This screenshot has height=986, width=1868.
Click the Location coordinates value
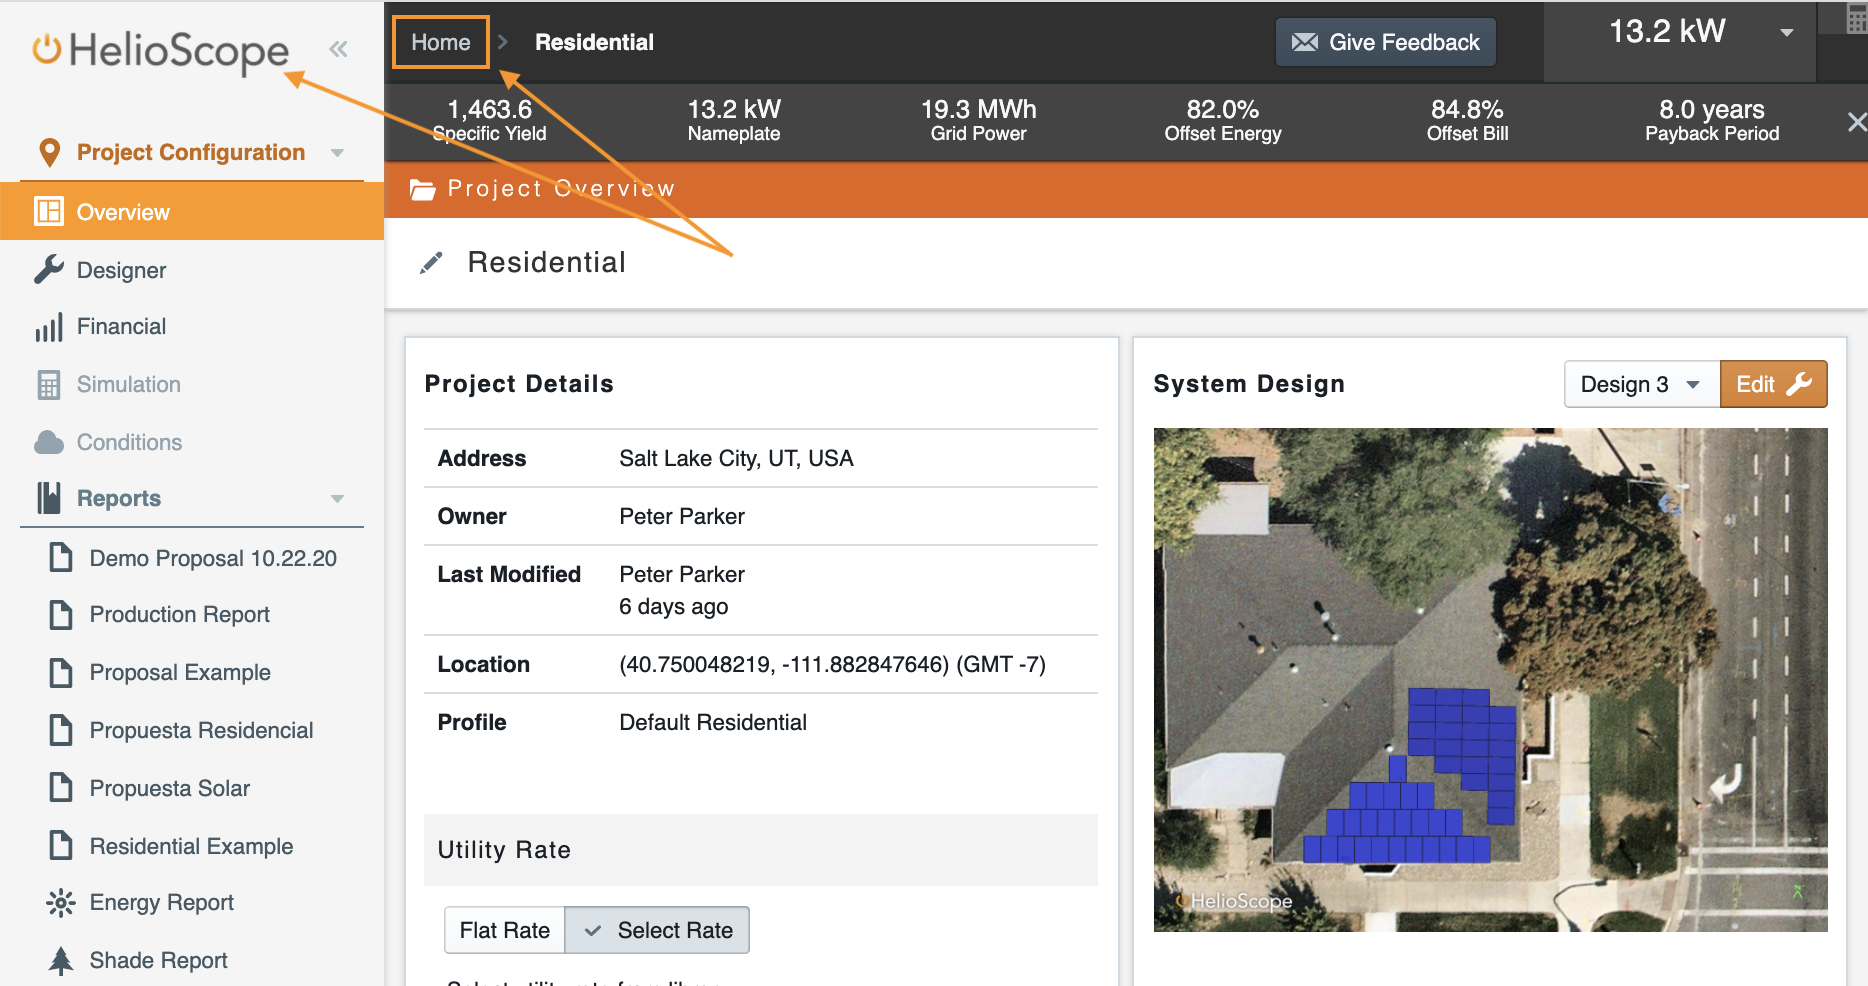tap(832, 665)
